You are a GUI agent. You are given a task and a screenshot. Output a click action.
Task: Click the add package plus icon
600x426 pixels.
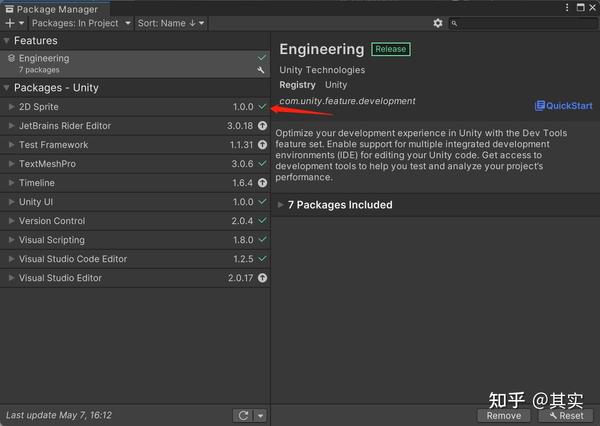pos(10,23)
